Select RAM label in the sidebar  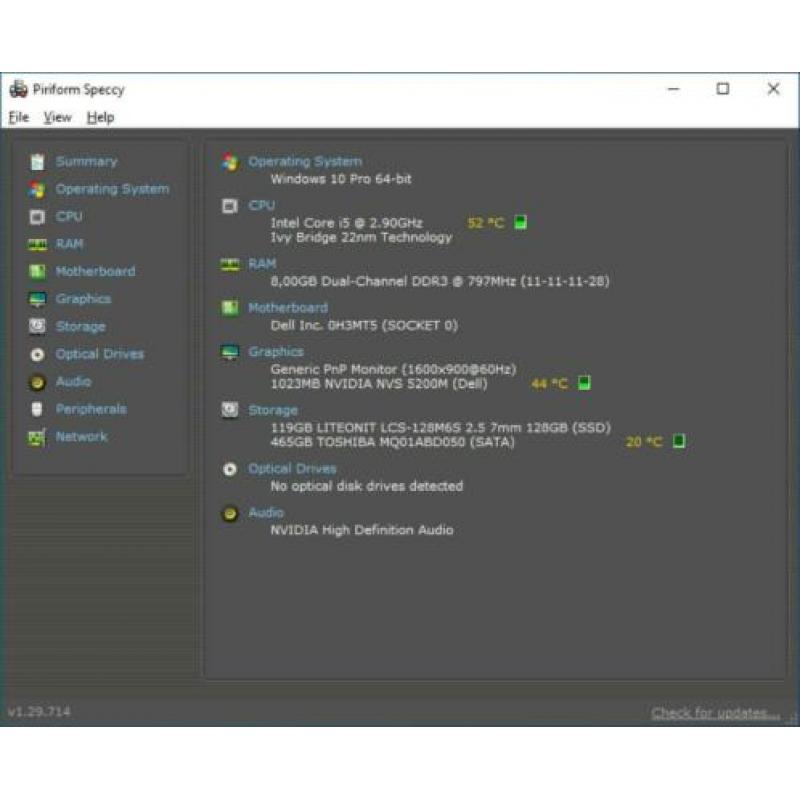coord(69,244)
